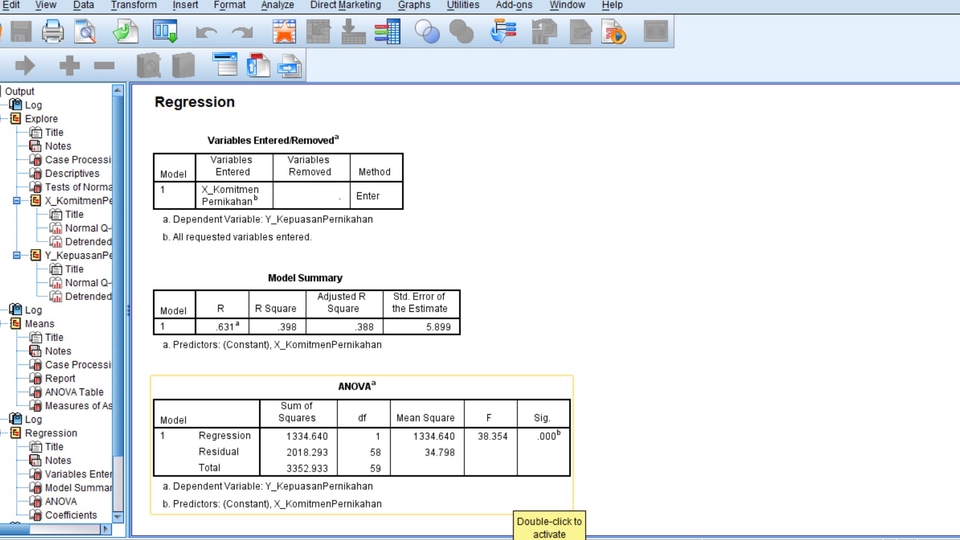Select Tests of Normality item in outline
Image resolution: width=960 pixels, height=540 pixels.
(x=78, y=187)
